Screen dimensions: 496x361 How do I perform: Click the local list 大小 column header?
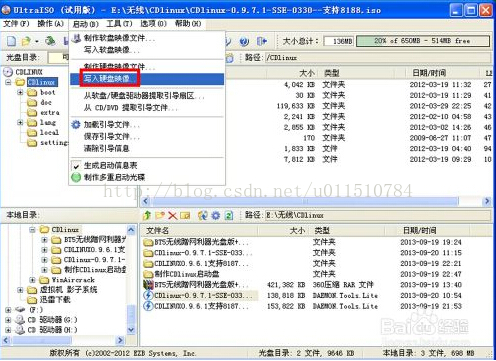tap(283, 230)
